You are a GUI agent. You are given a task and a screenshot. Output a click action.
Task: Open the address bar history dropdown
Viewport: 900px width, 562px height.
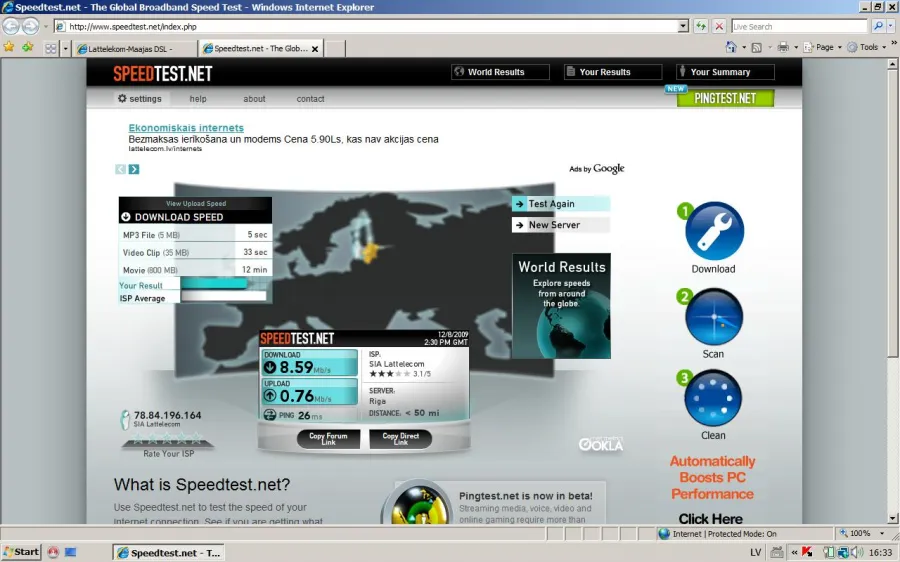pos(682,26)
